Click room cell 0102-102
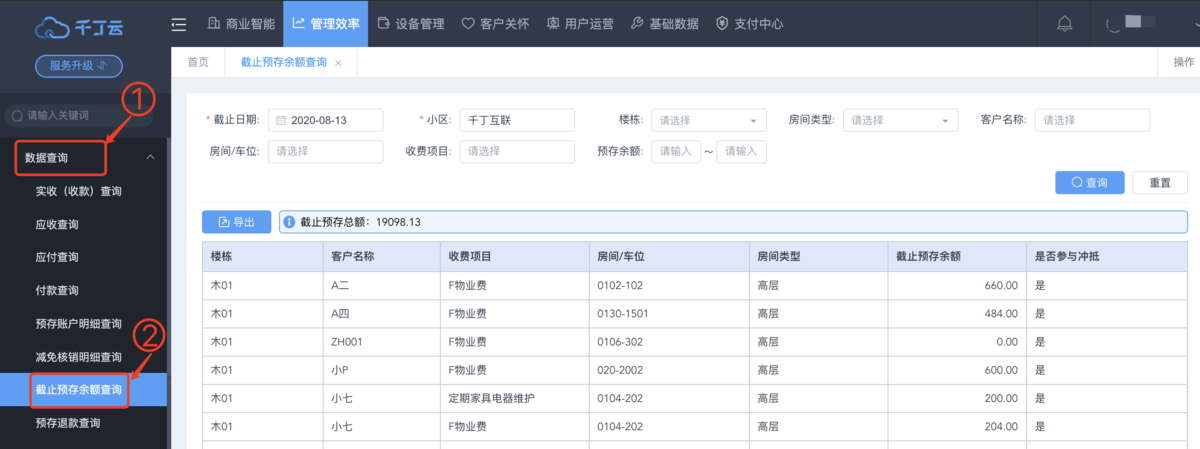This screenshot has width=1200, height=449. tap(620, 285)
